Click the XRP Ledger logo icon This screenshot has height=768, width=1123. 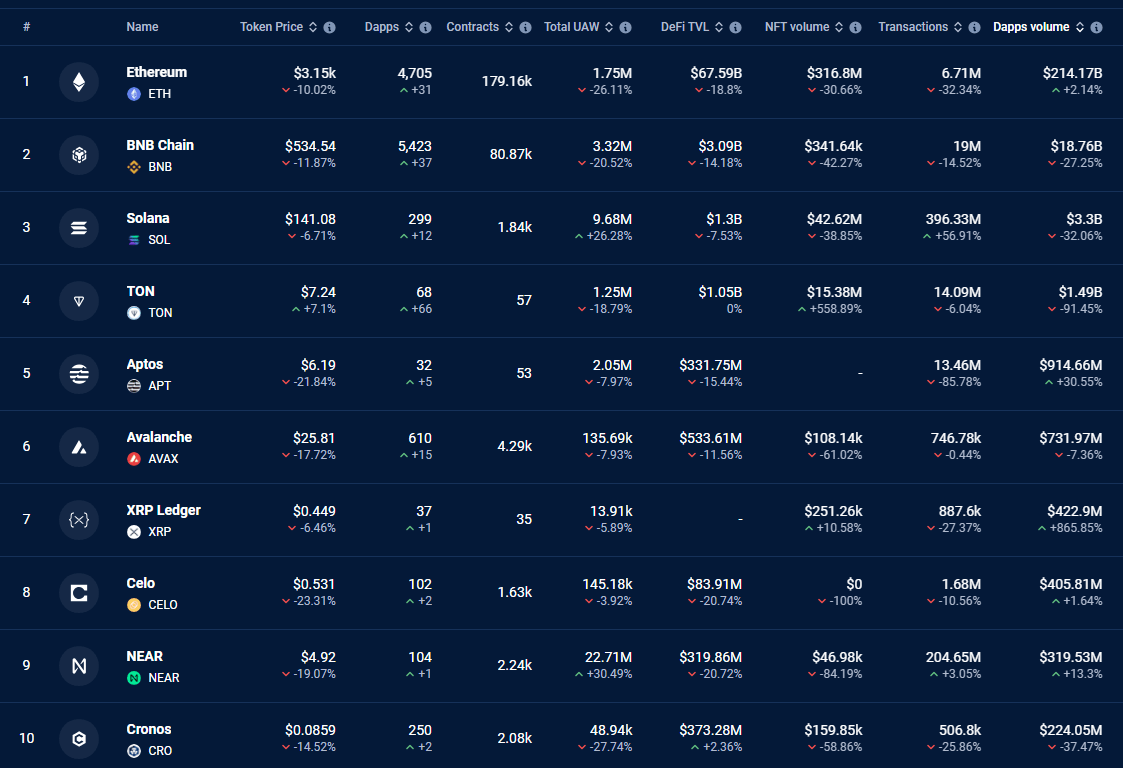(x=79, y=520)
